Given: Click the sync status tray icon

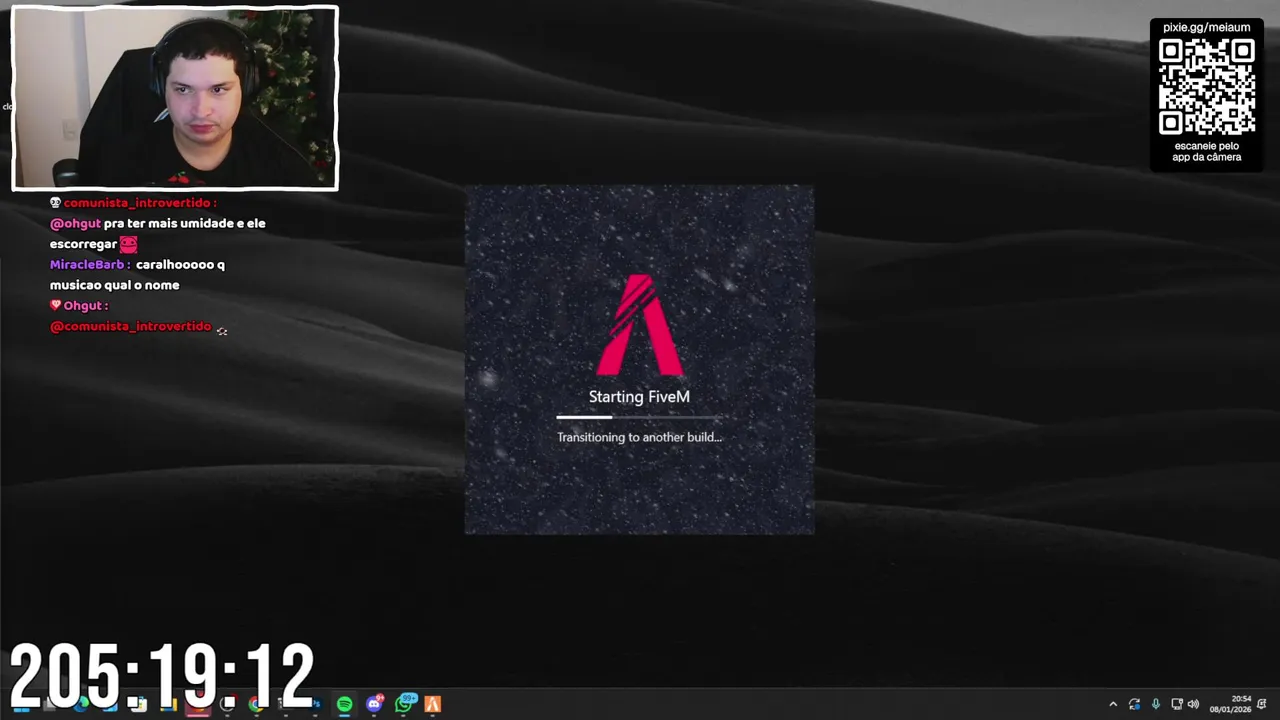Looking at the screenshot, I should [x=1134, y=704].
